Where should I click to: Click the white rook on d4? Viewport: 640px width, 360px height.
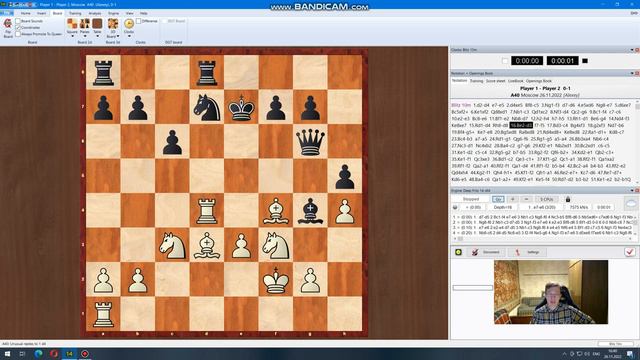(207, 211)
